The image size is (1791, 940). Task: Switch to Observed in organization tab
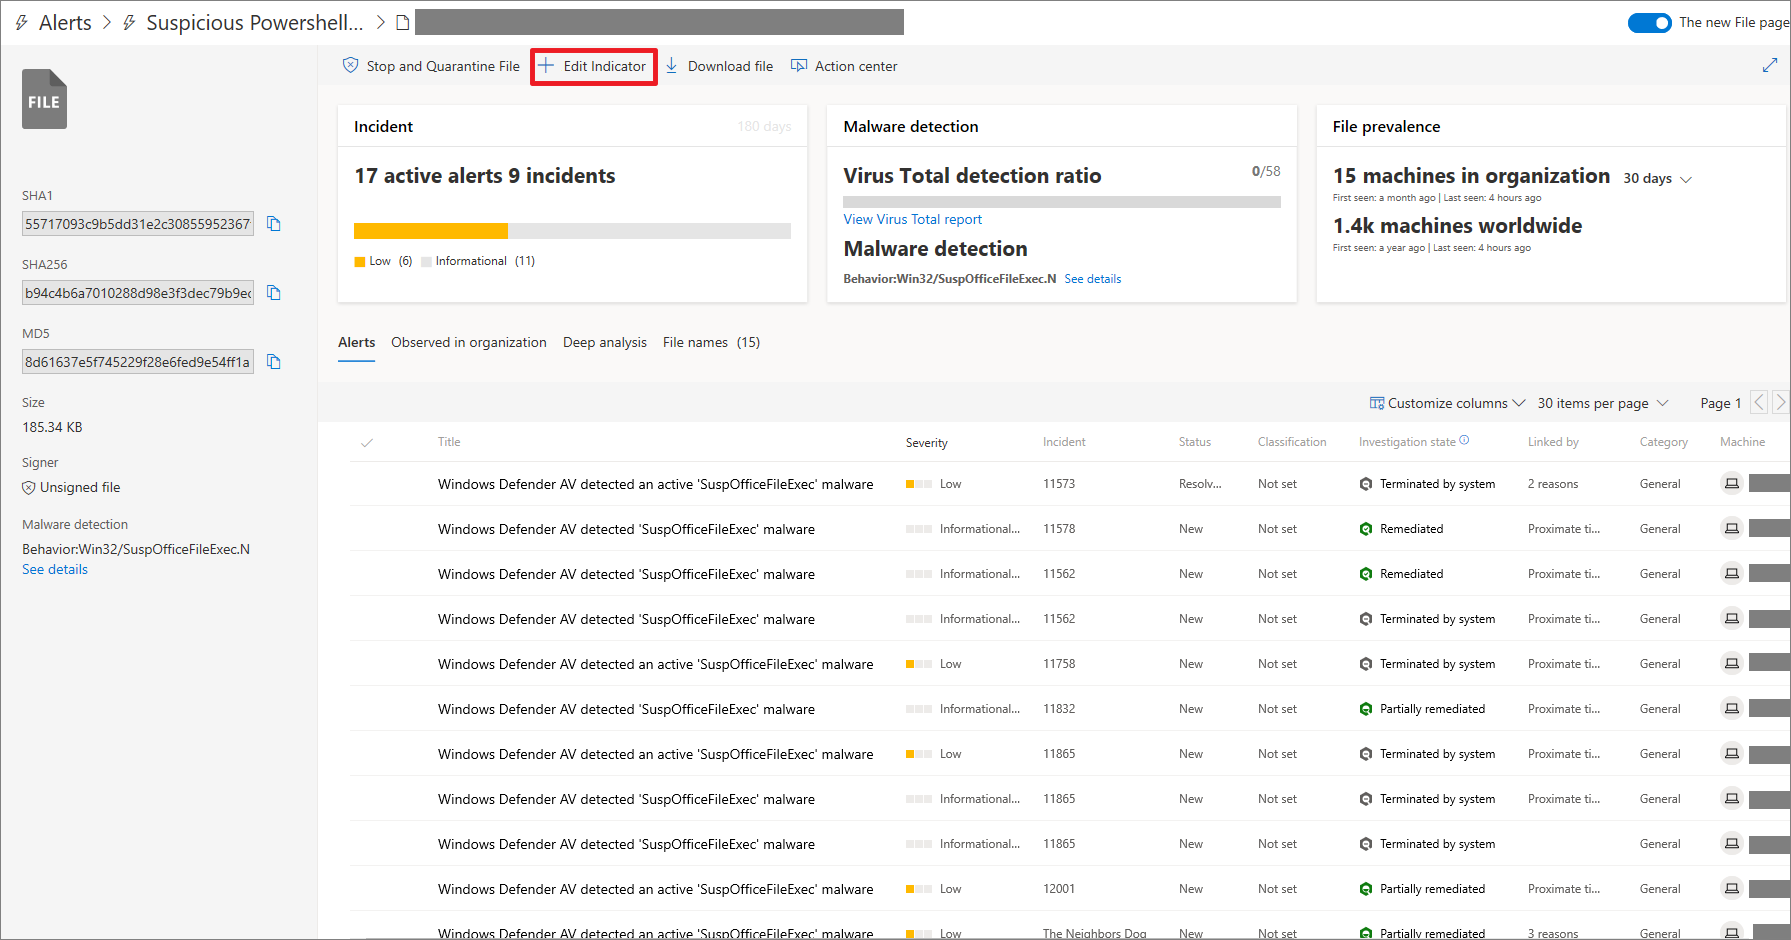[x=468, y=342]
